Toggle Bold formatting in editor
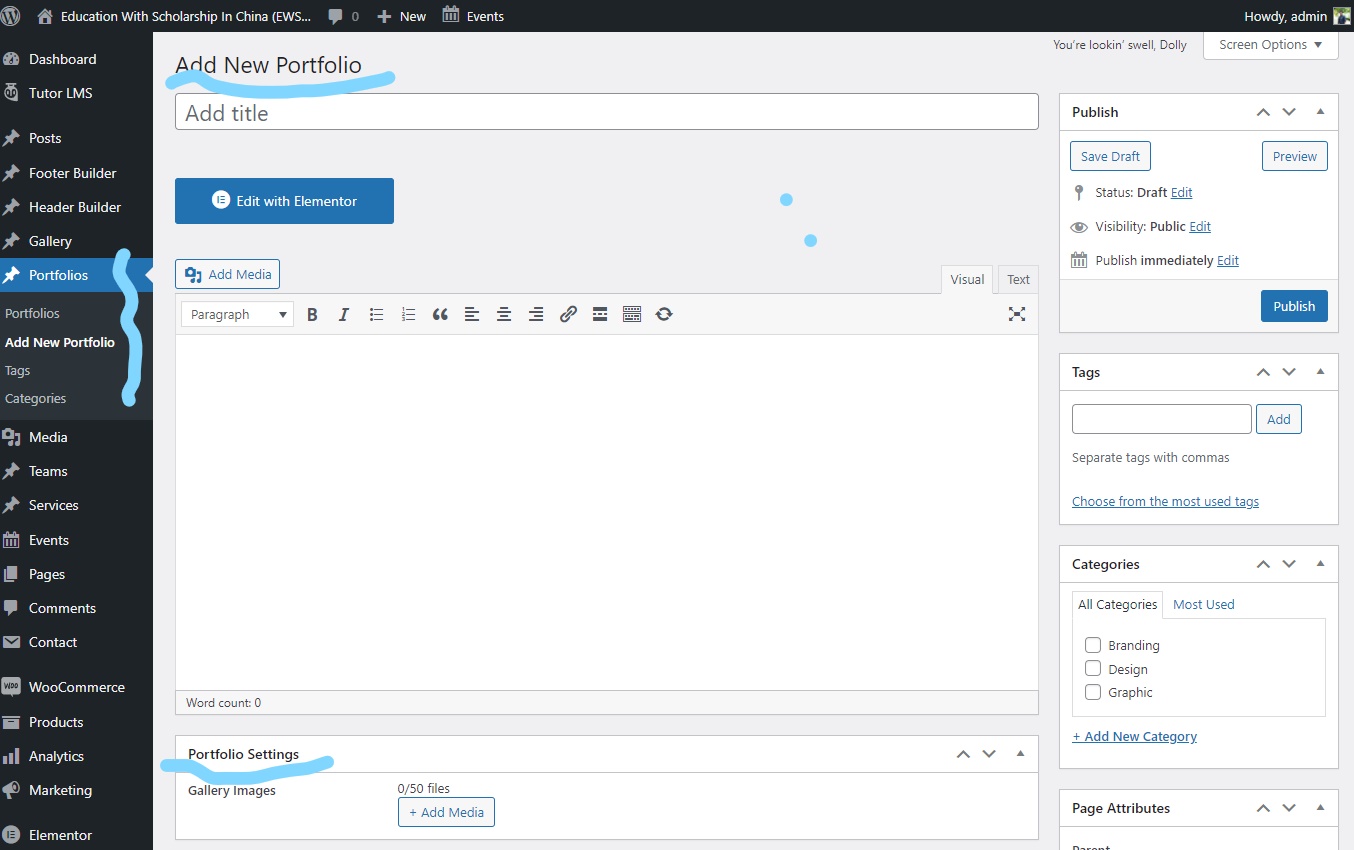The height and width of the screenshot is (850, 1354). click(x=312, y=314)
